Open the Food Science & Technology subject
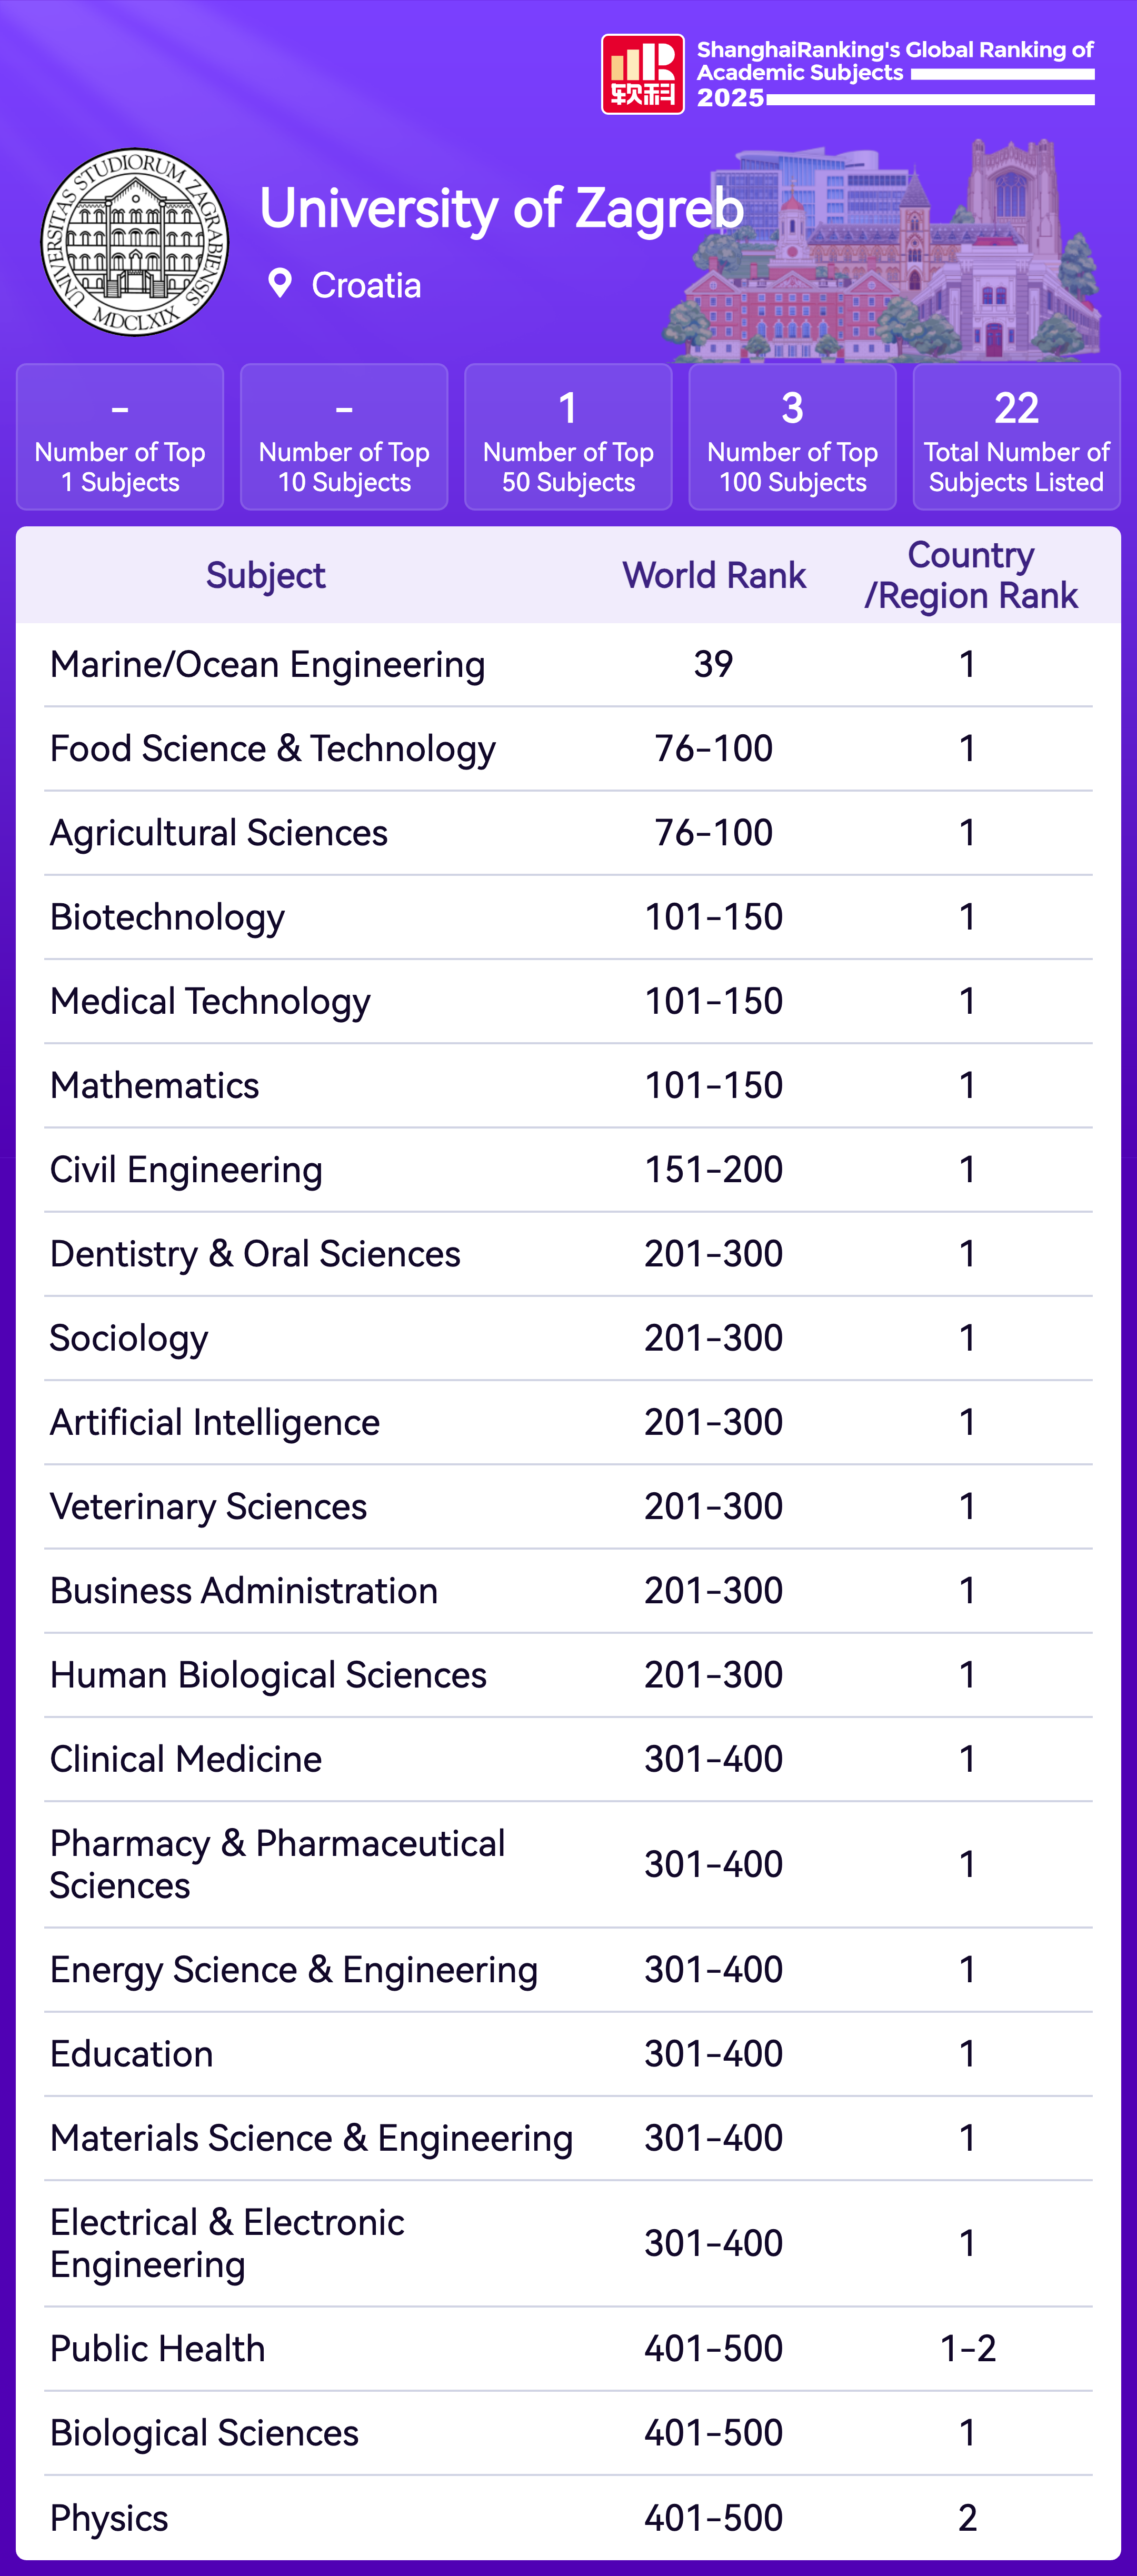This screenshot has height=2576, width=1137. click(273, 749)
